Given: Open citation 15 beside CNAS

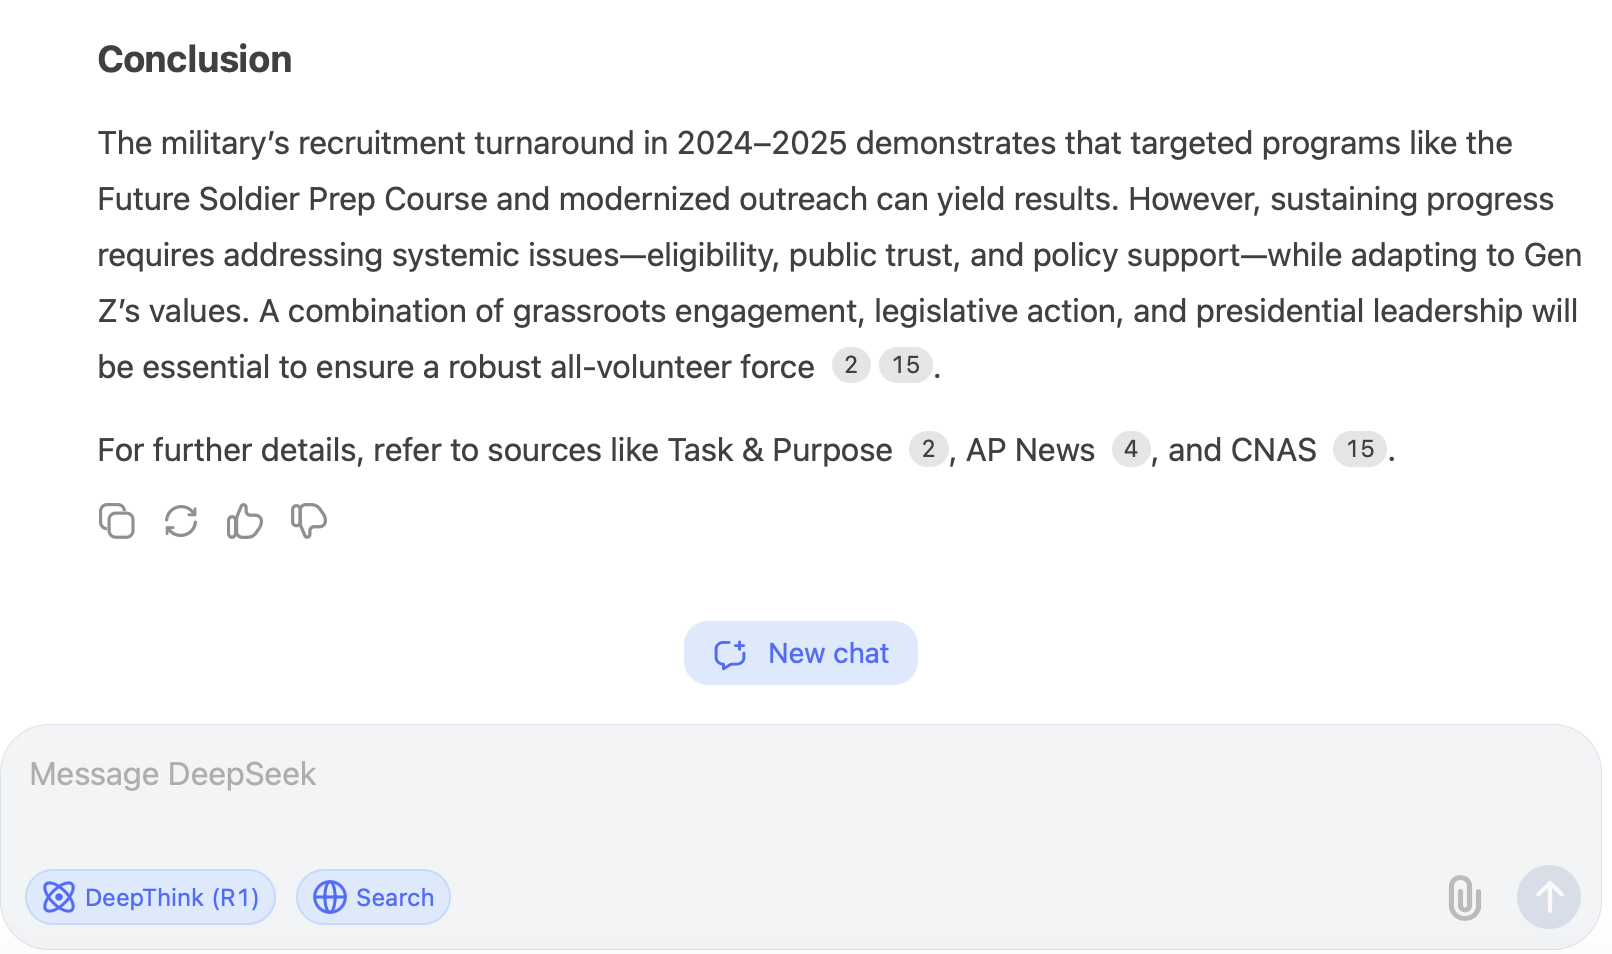Looking at the screenshot, I should click(x=1360, y=449).
